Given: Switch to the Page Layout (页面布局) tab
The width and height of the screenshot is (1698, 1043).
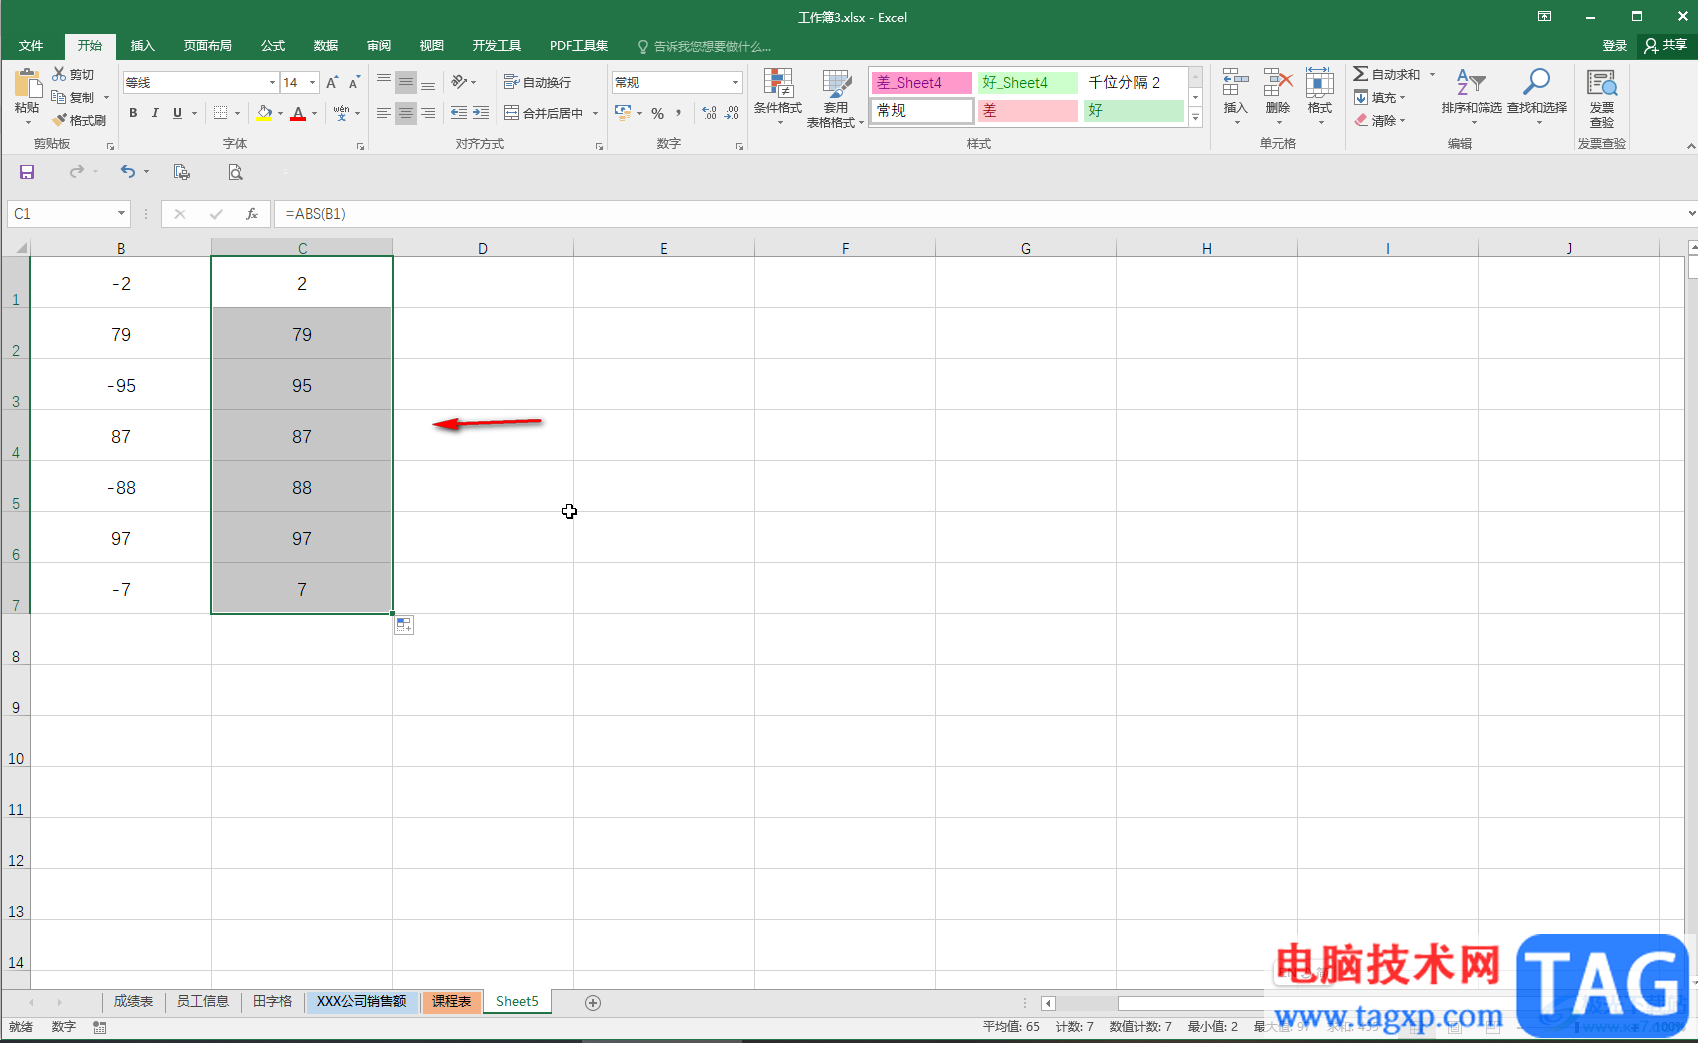Looking at the screenshot, I should coord(208,46).
